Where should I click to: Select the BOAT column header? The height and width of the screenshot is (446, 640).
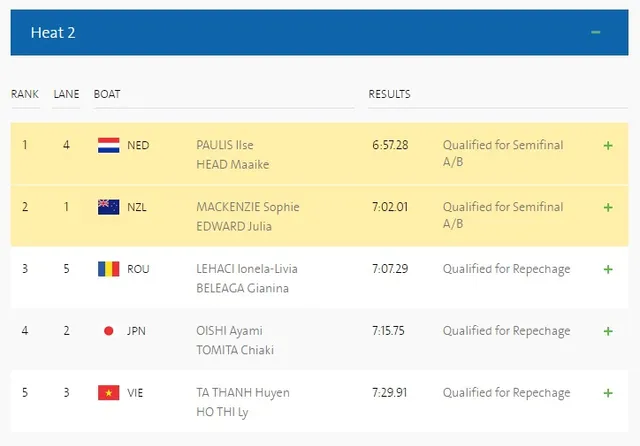point(107,94)
